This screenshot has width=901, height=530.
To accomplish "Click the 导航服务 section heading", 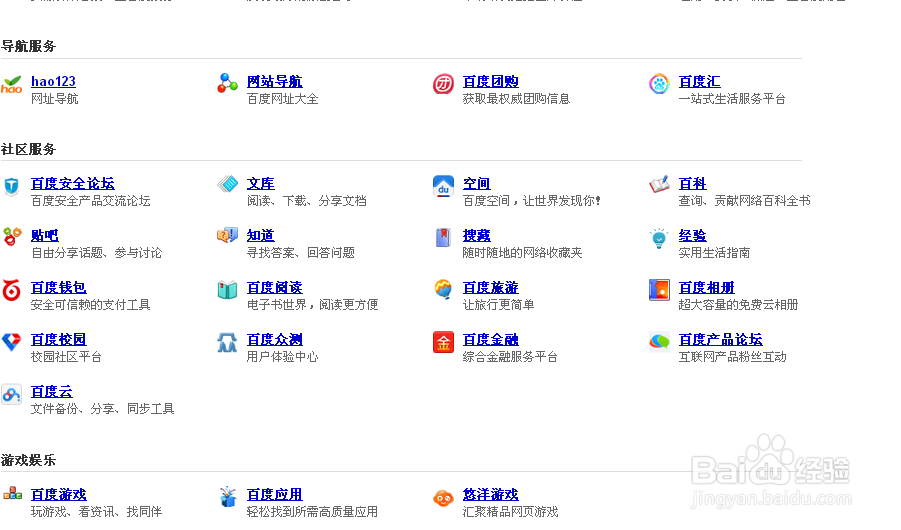I will (28, 46).
